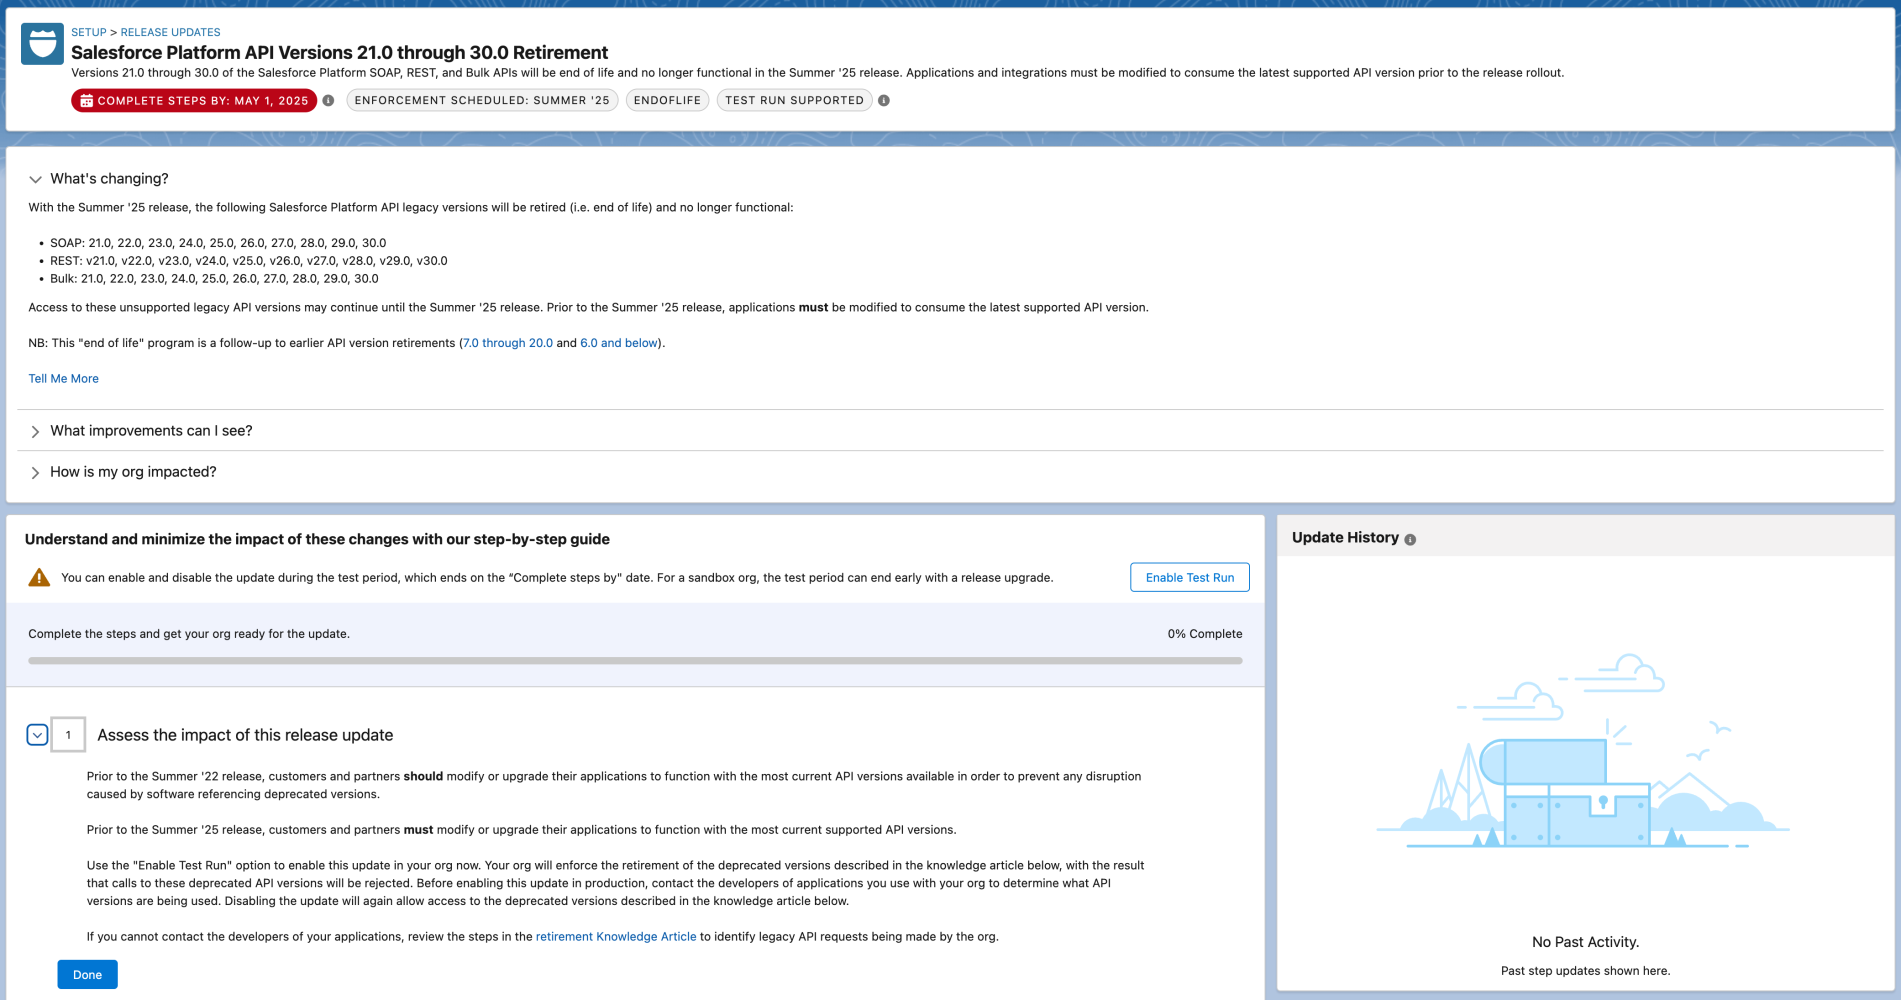Open the retirement Knowledge Article link
The width and height of the screenshot is (1901, 1000).
(615, 936)
